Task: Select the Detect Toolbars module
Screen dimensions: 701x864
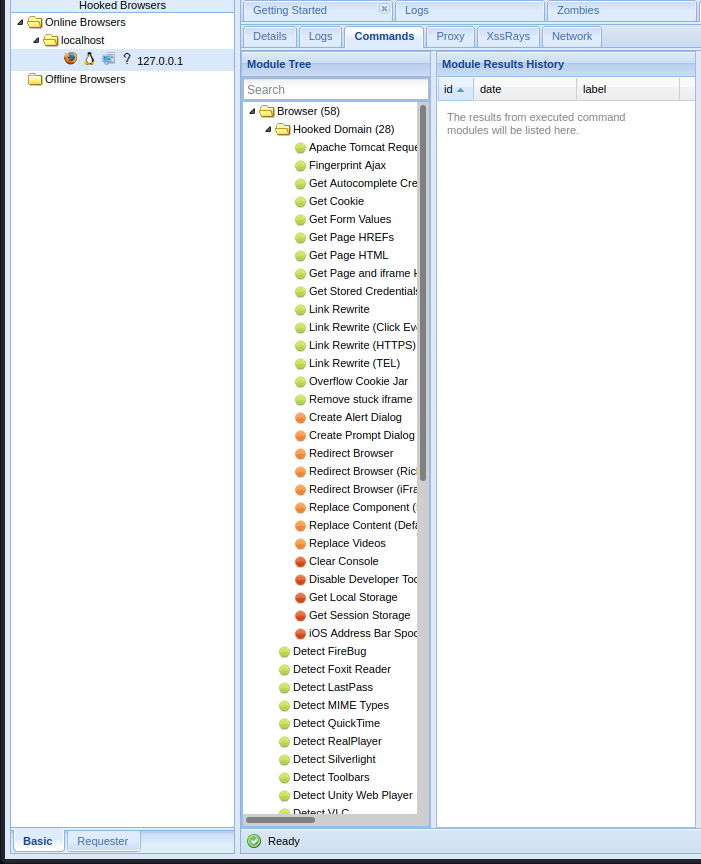Action: coord(331,777)
